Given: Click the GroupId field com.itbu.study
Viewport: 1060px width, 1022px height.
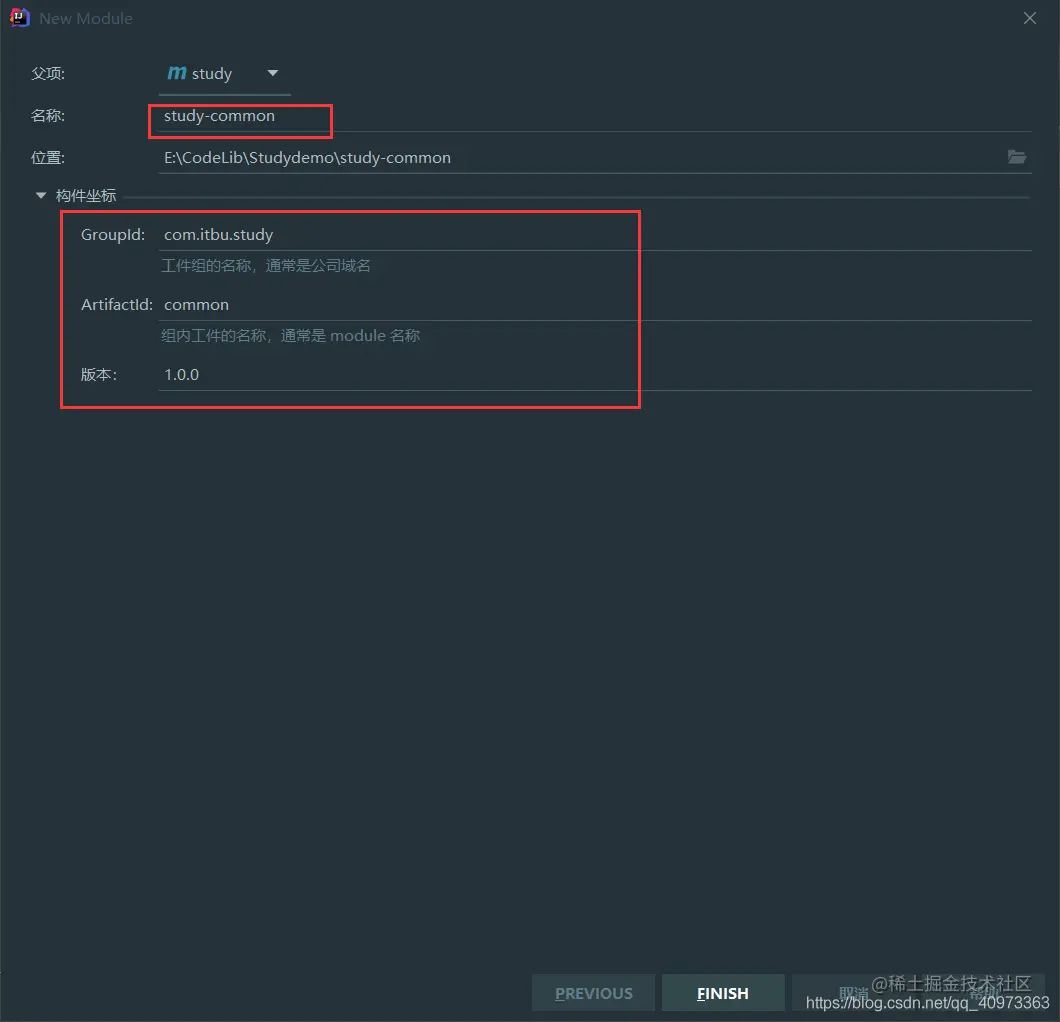Looking at the screenshot, I should (595, 235).
